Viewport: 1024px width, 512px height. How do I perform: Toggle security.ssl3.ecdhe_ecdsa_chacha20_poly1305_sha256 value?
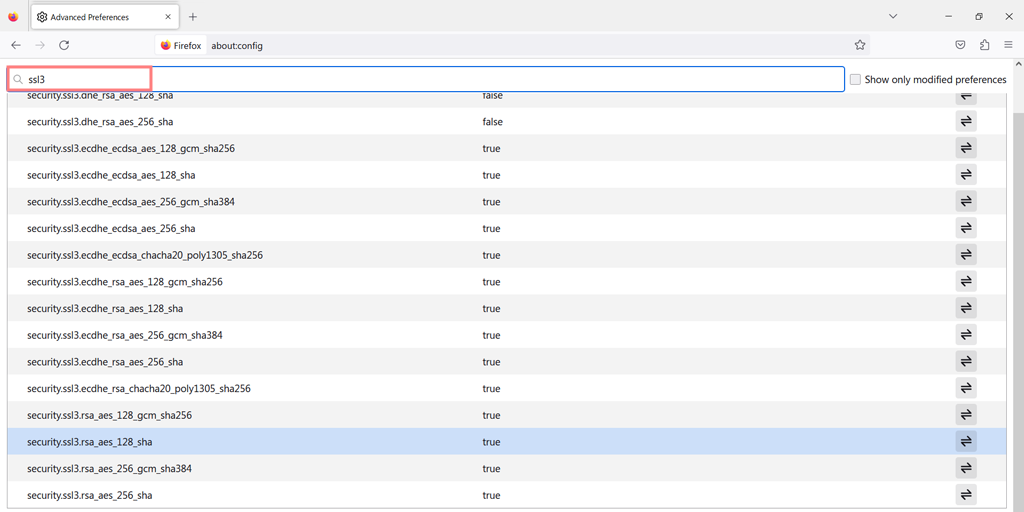966,255
